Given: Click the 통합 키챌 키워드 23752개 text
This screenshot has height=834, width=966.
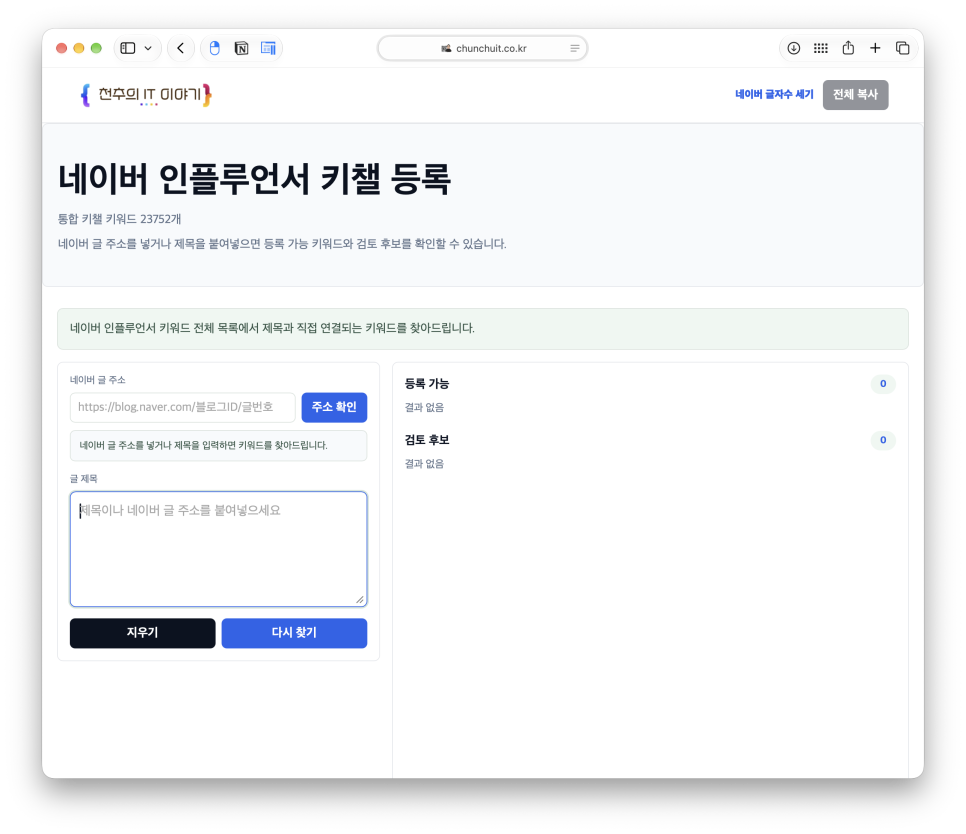Looking at the screenshot, I should tap(120, 219).
